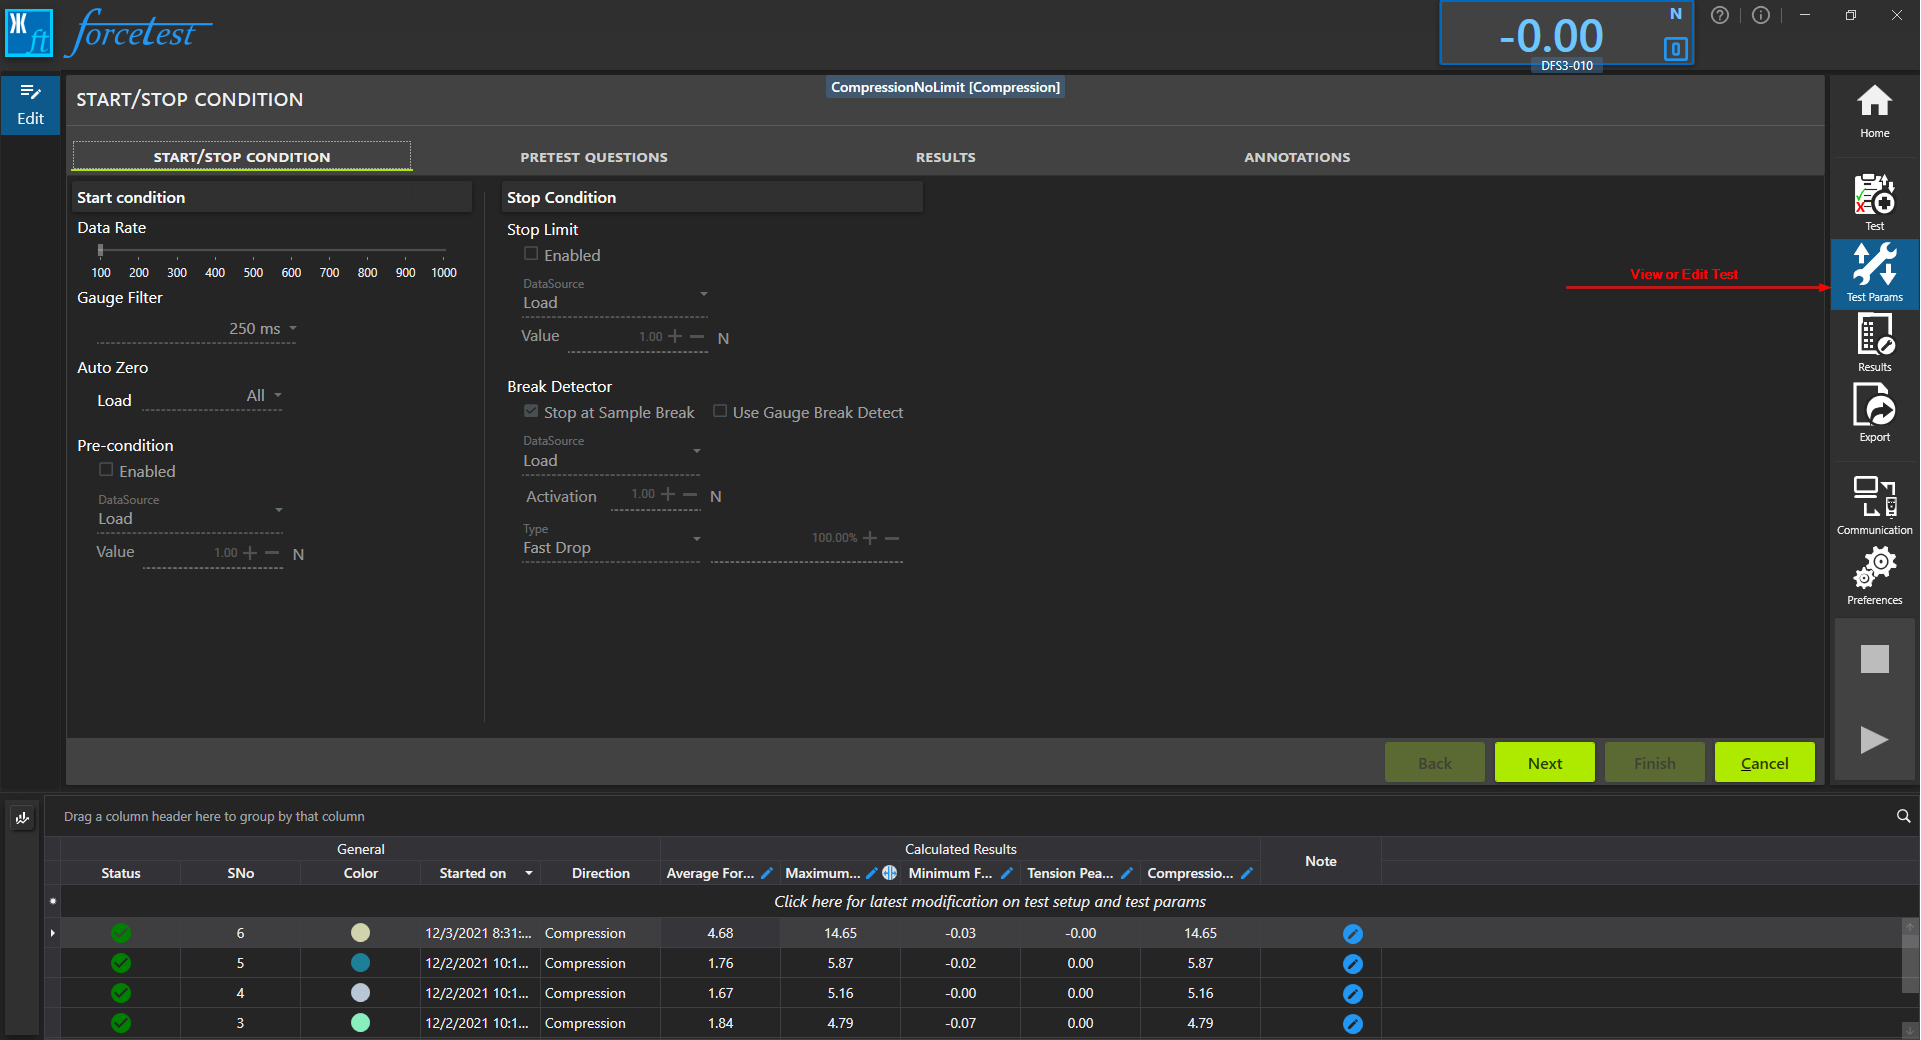
Task: Click the new row asterisk marker
Action: pyautogui.click(x=52, y=902)
